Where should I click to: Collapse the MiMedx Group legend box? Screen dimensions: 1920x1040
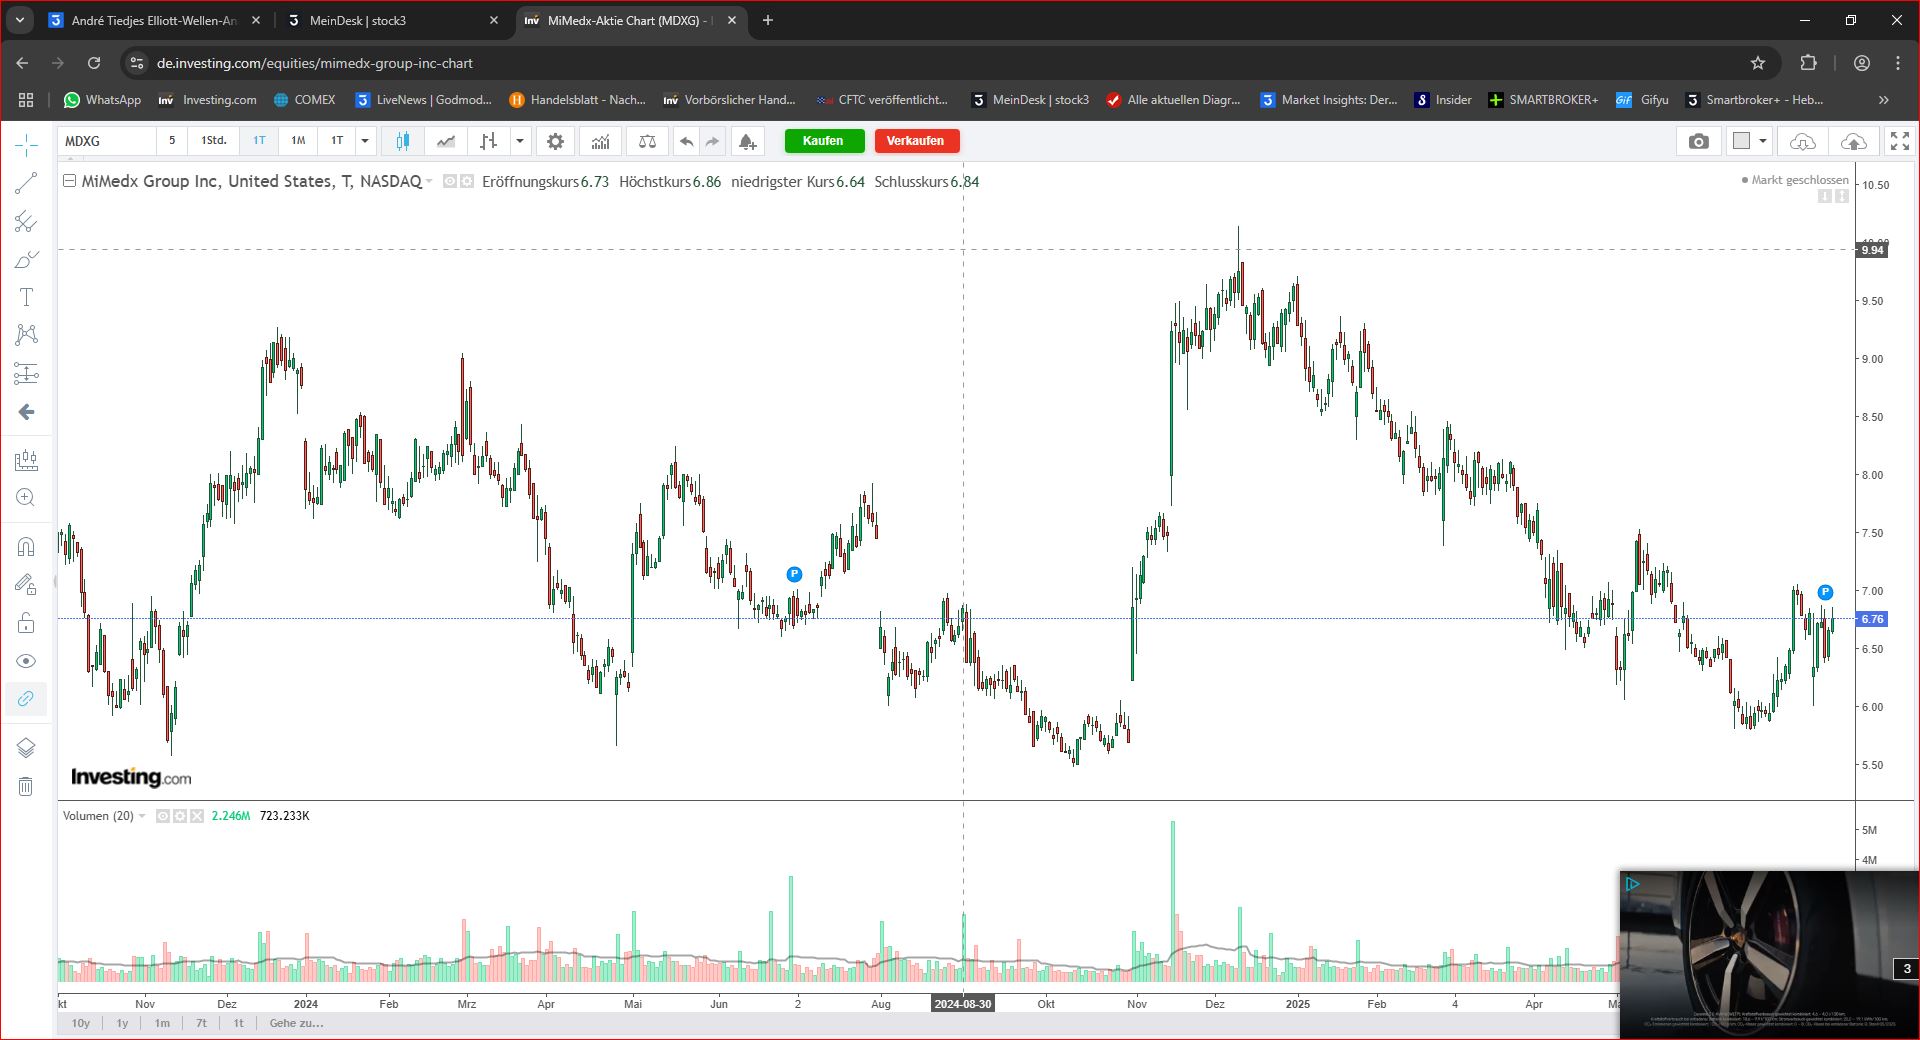click(x=69, y=181)
